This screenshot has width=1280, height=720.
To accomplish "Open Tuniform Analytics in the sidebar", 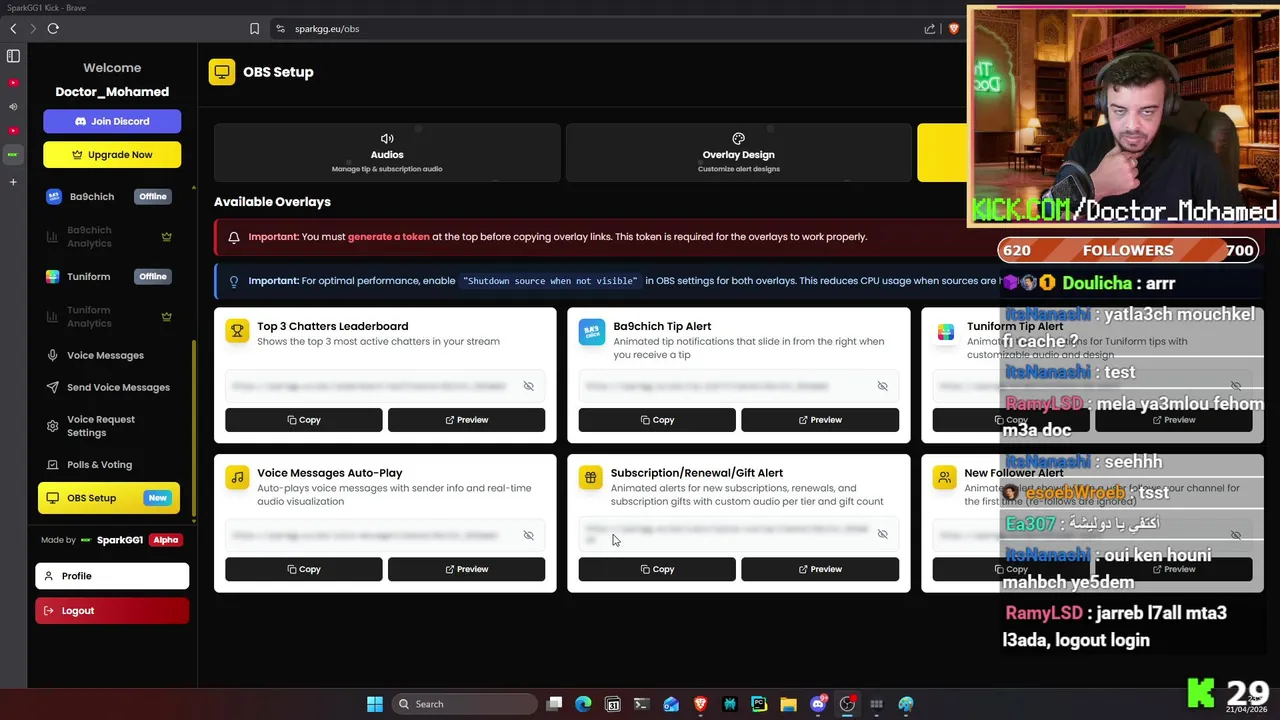I will [109, 317].
